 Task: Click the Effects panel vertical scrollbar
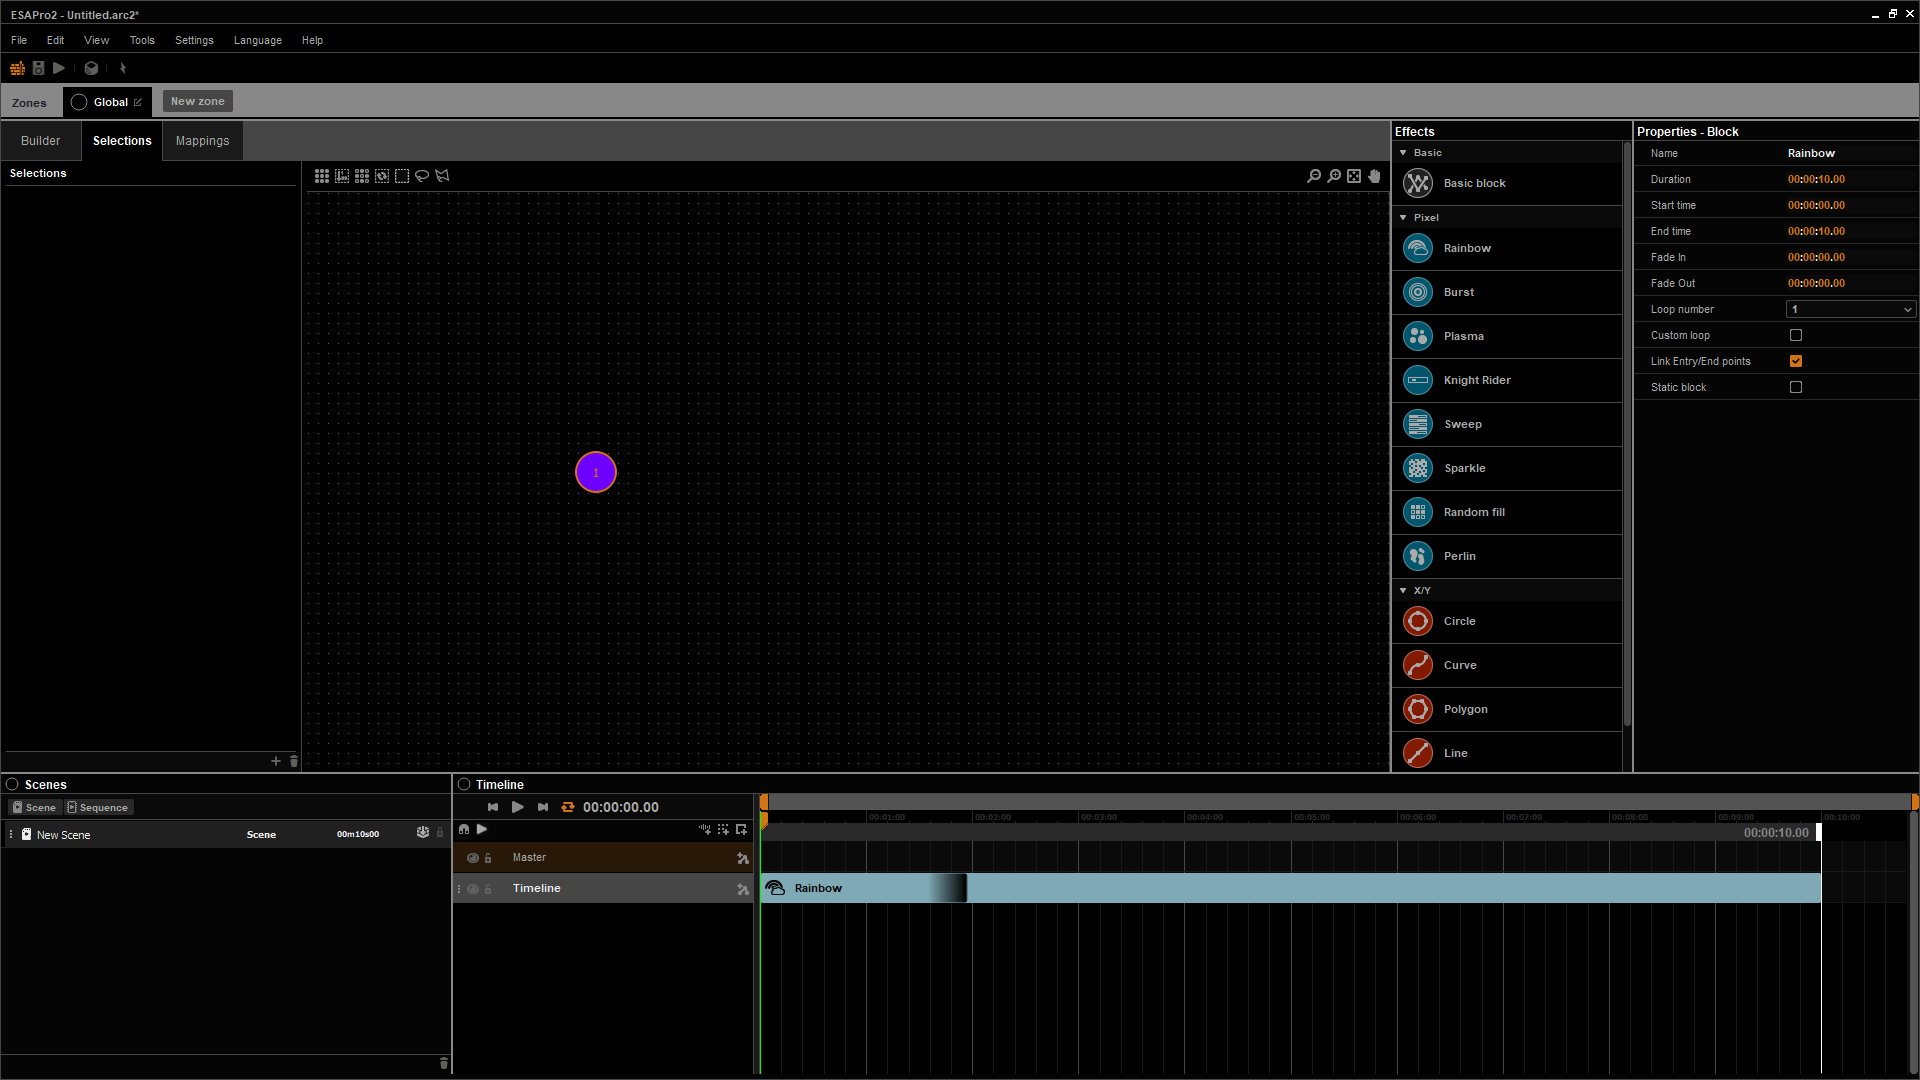1627,435
